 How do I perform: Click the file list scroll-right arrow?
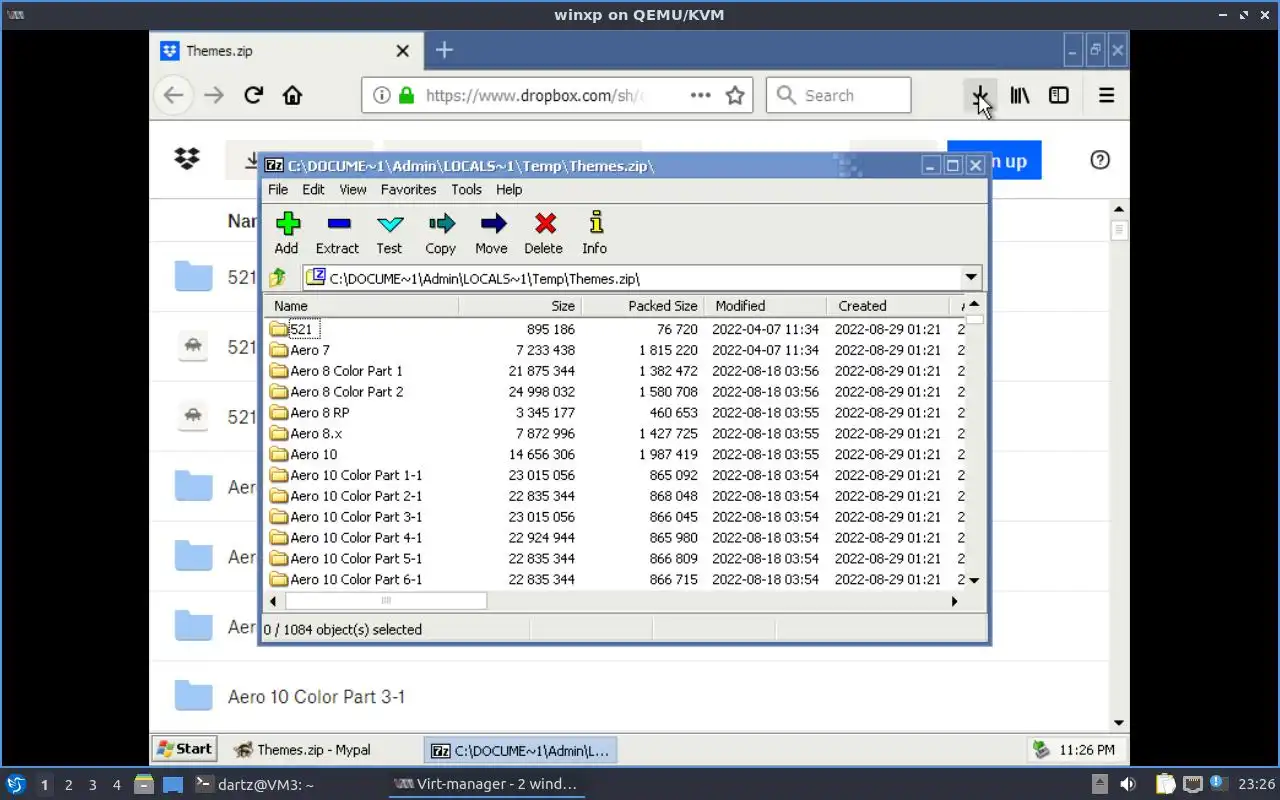click(x=954, y=601)
